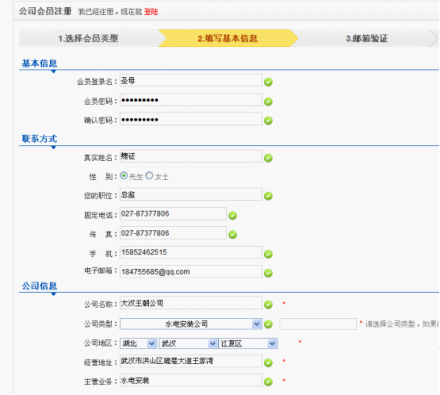Click green check icon beside 您的职位

(268, 196)
